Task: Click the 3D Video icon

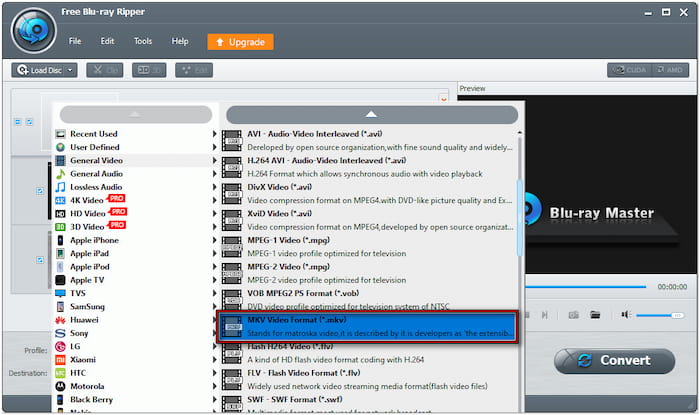Action: (60, 227)
